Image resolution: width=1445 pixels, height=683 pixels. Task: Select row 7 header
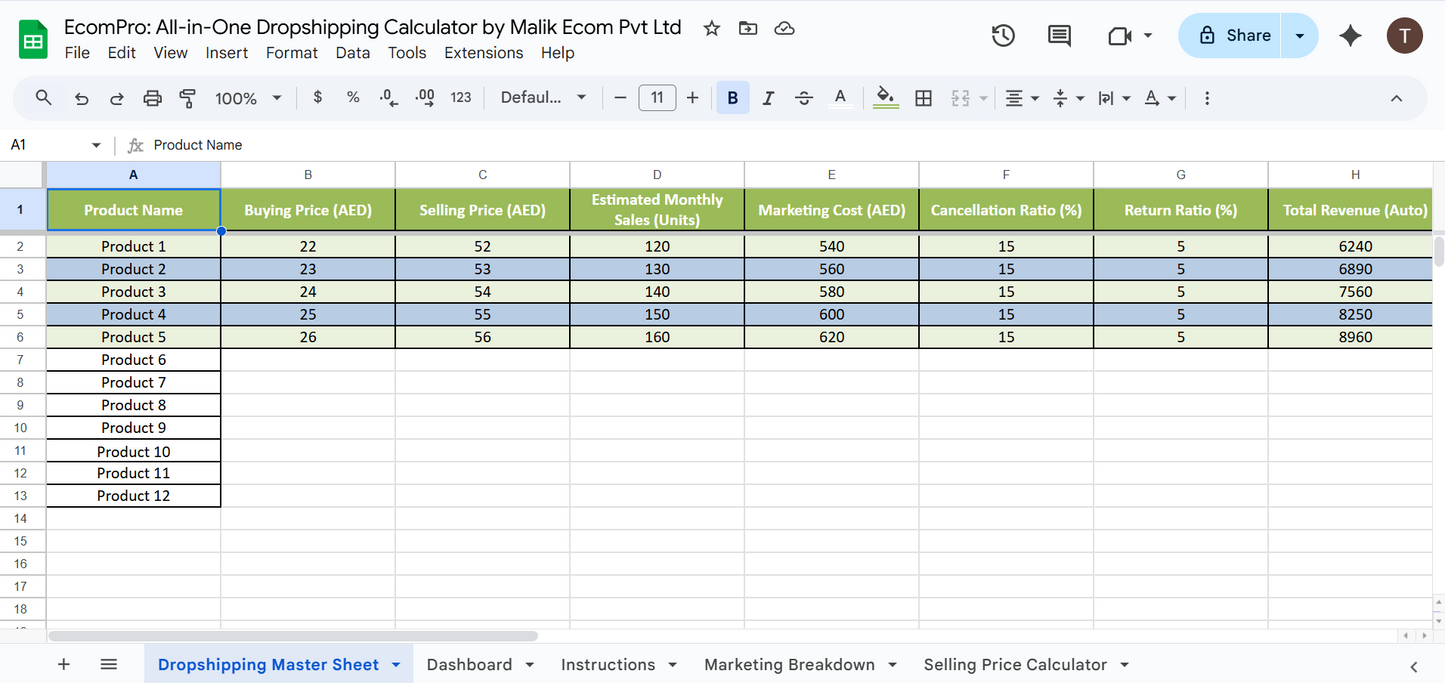coord(22,360)
